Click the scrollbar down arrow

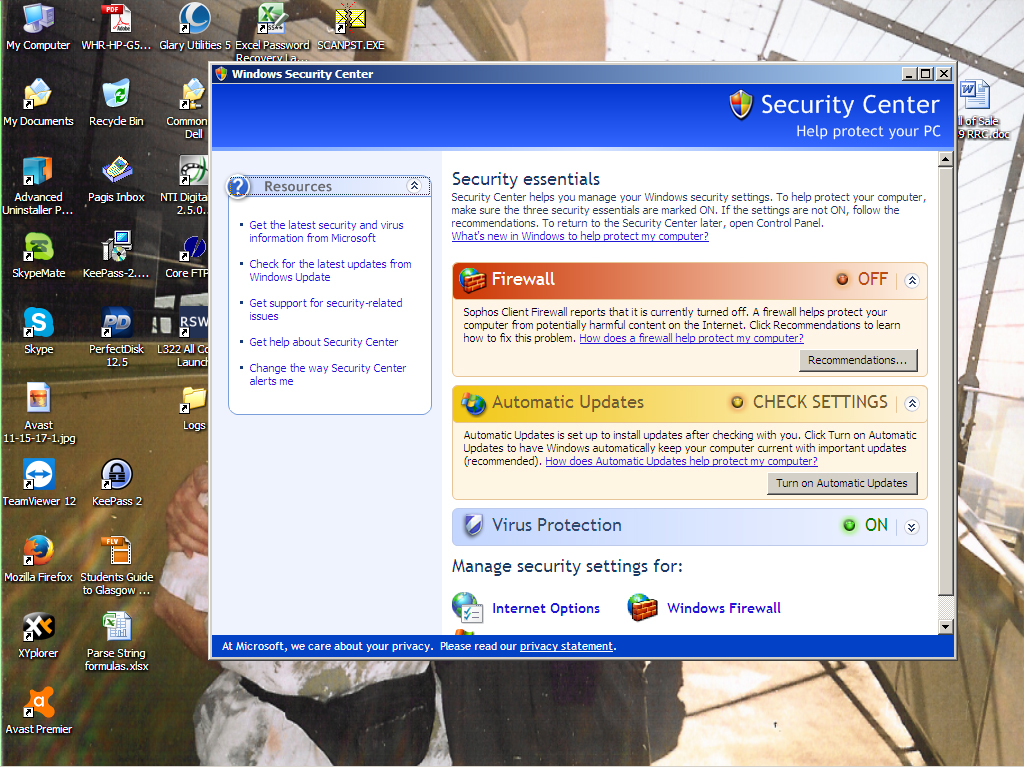pos(945,626)
